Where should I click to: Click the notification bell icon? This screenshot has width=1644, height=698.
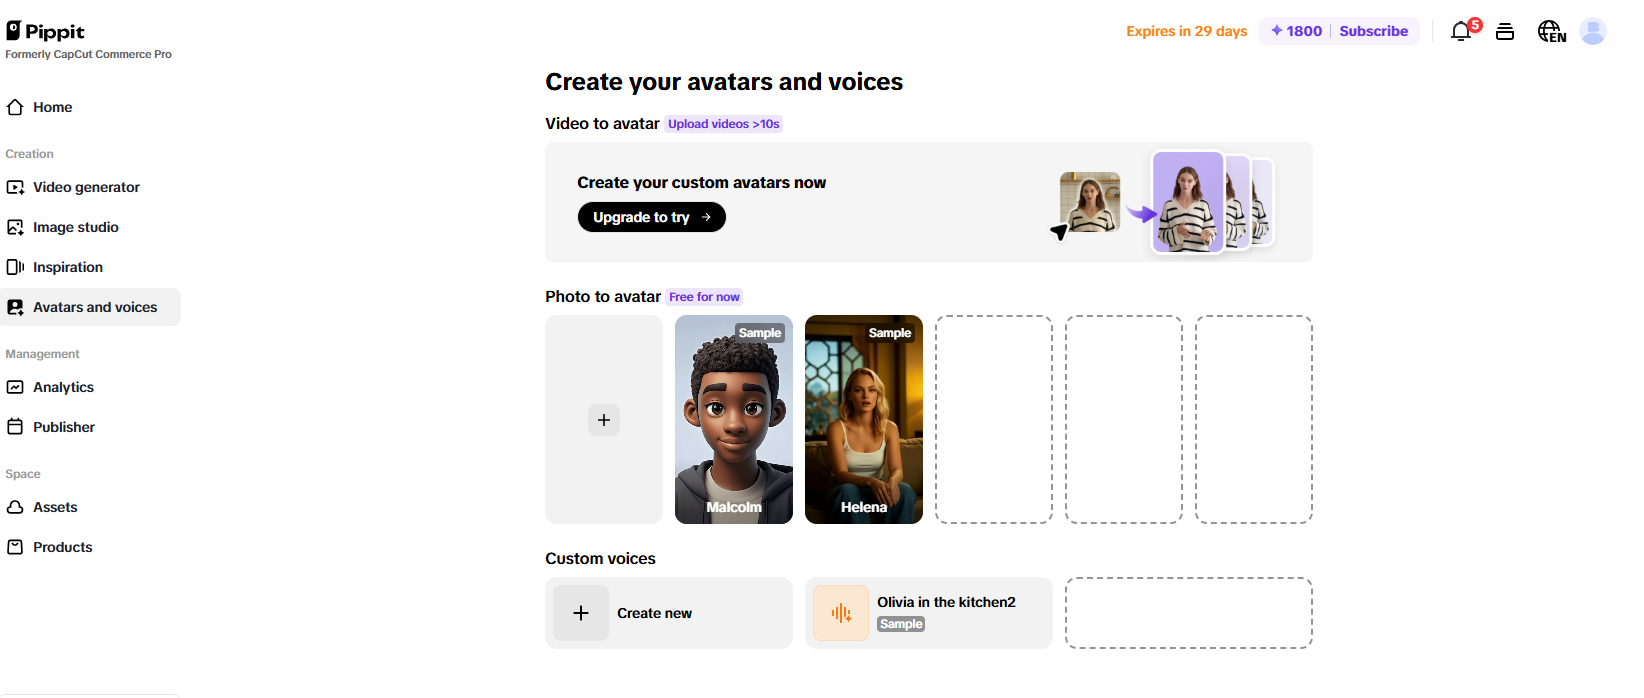[1461, 32]
